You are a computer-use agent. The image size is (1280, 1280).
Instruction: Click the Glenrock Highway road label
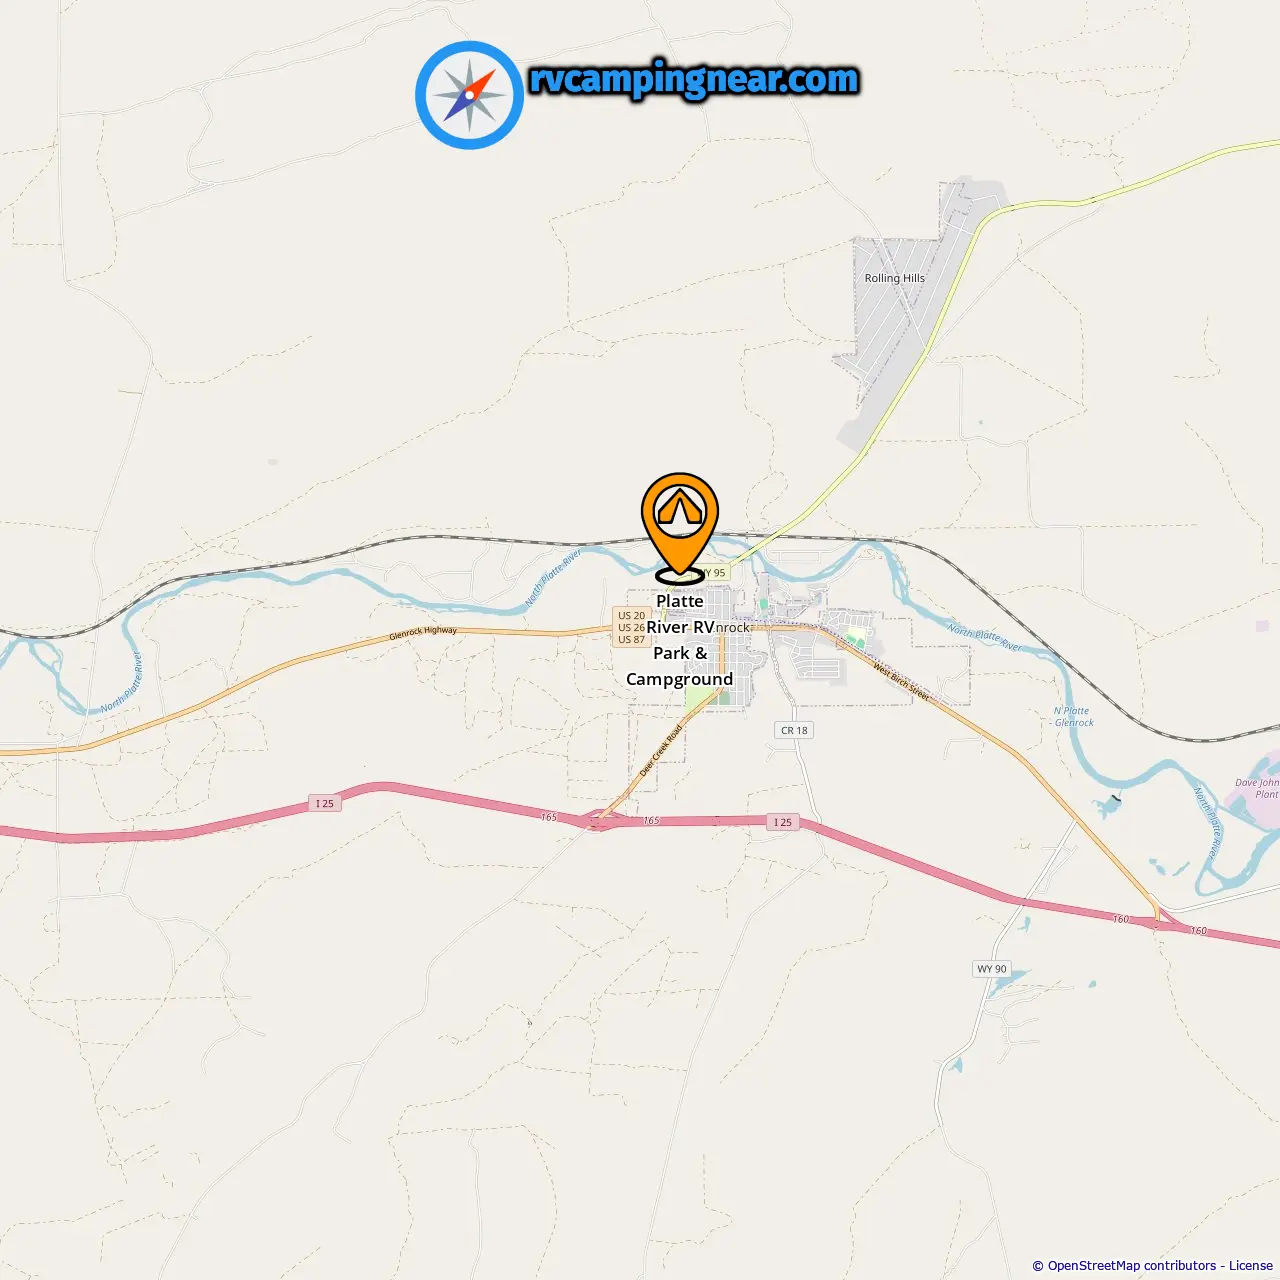(423, 633)
